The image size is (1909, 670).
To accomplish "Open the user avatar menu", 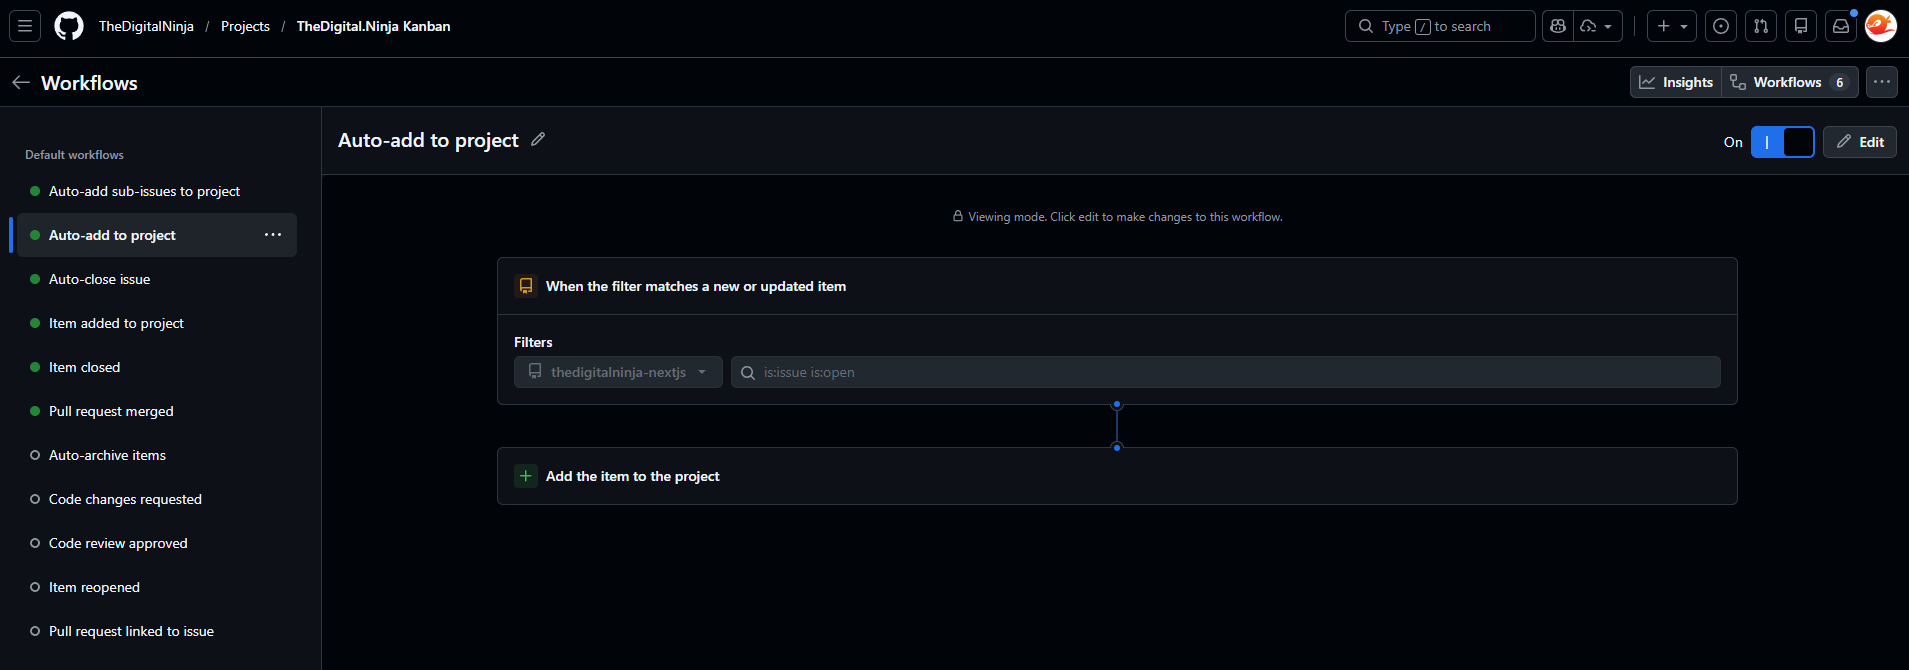I will pos(1881,26).
